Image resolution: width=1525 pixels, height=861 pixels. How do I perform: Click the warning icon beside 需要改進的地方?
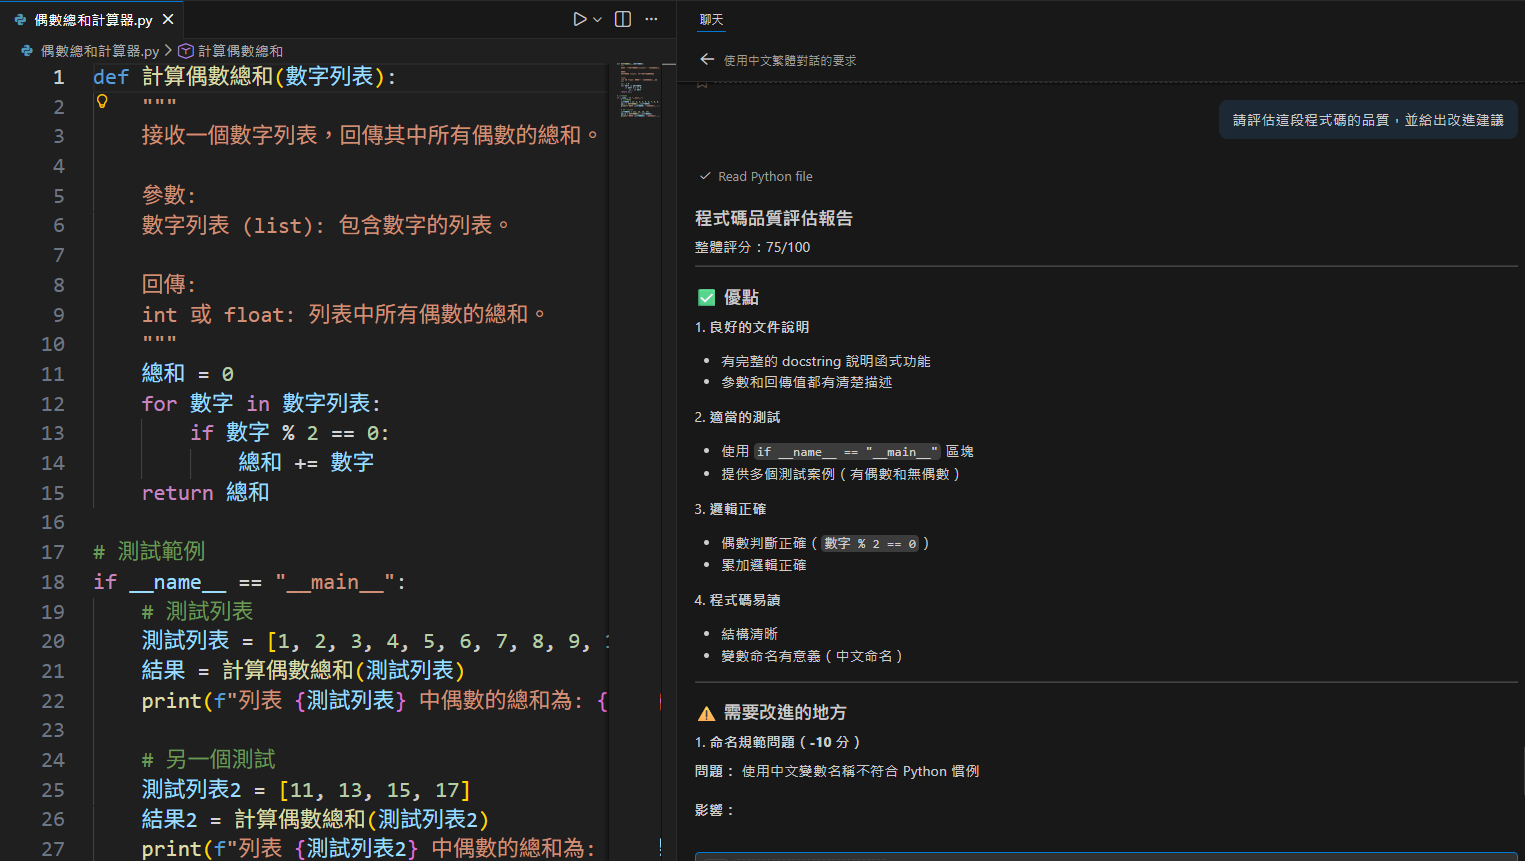(706, 713)
